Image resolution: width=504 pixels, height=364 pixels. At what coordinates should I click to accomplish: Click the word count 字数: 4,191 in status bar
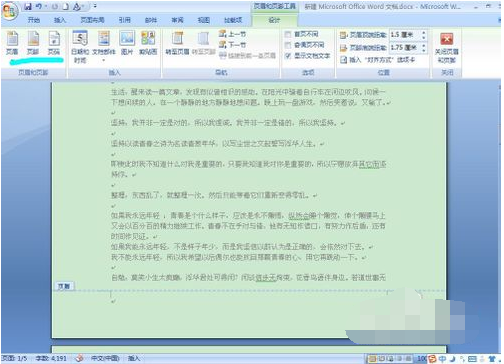(x=51, y=358)
